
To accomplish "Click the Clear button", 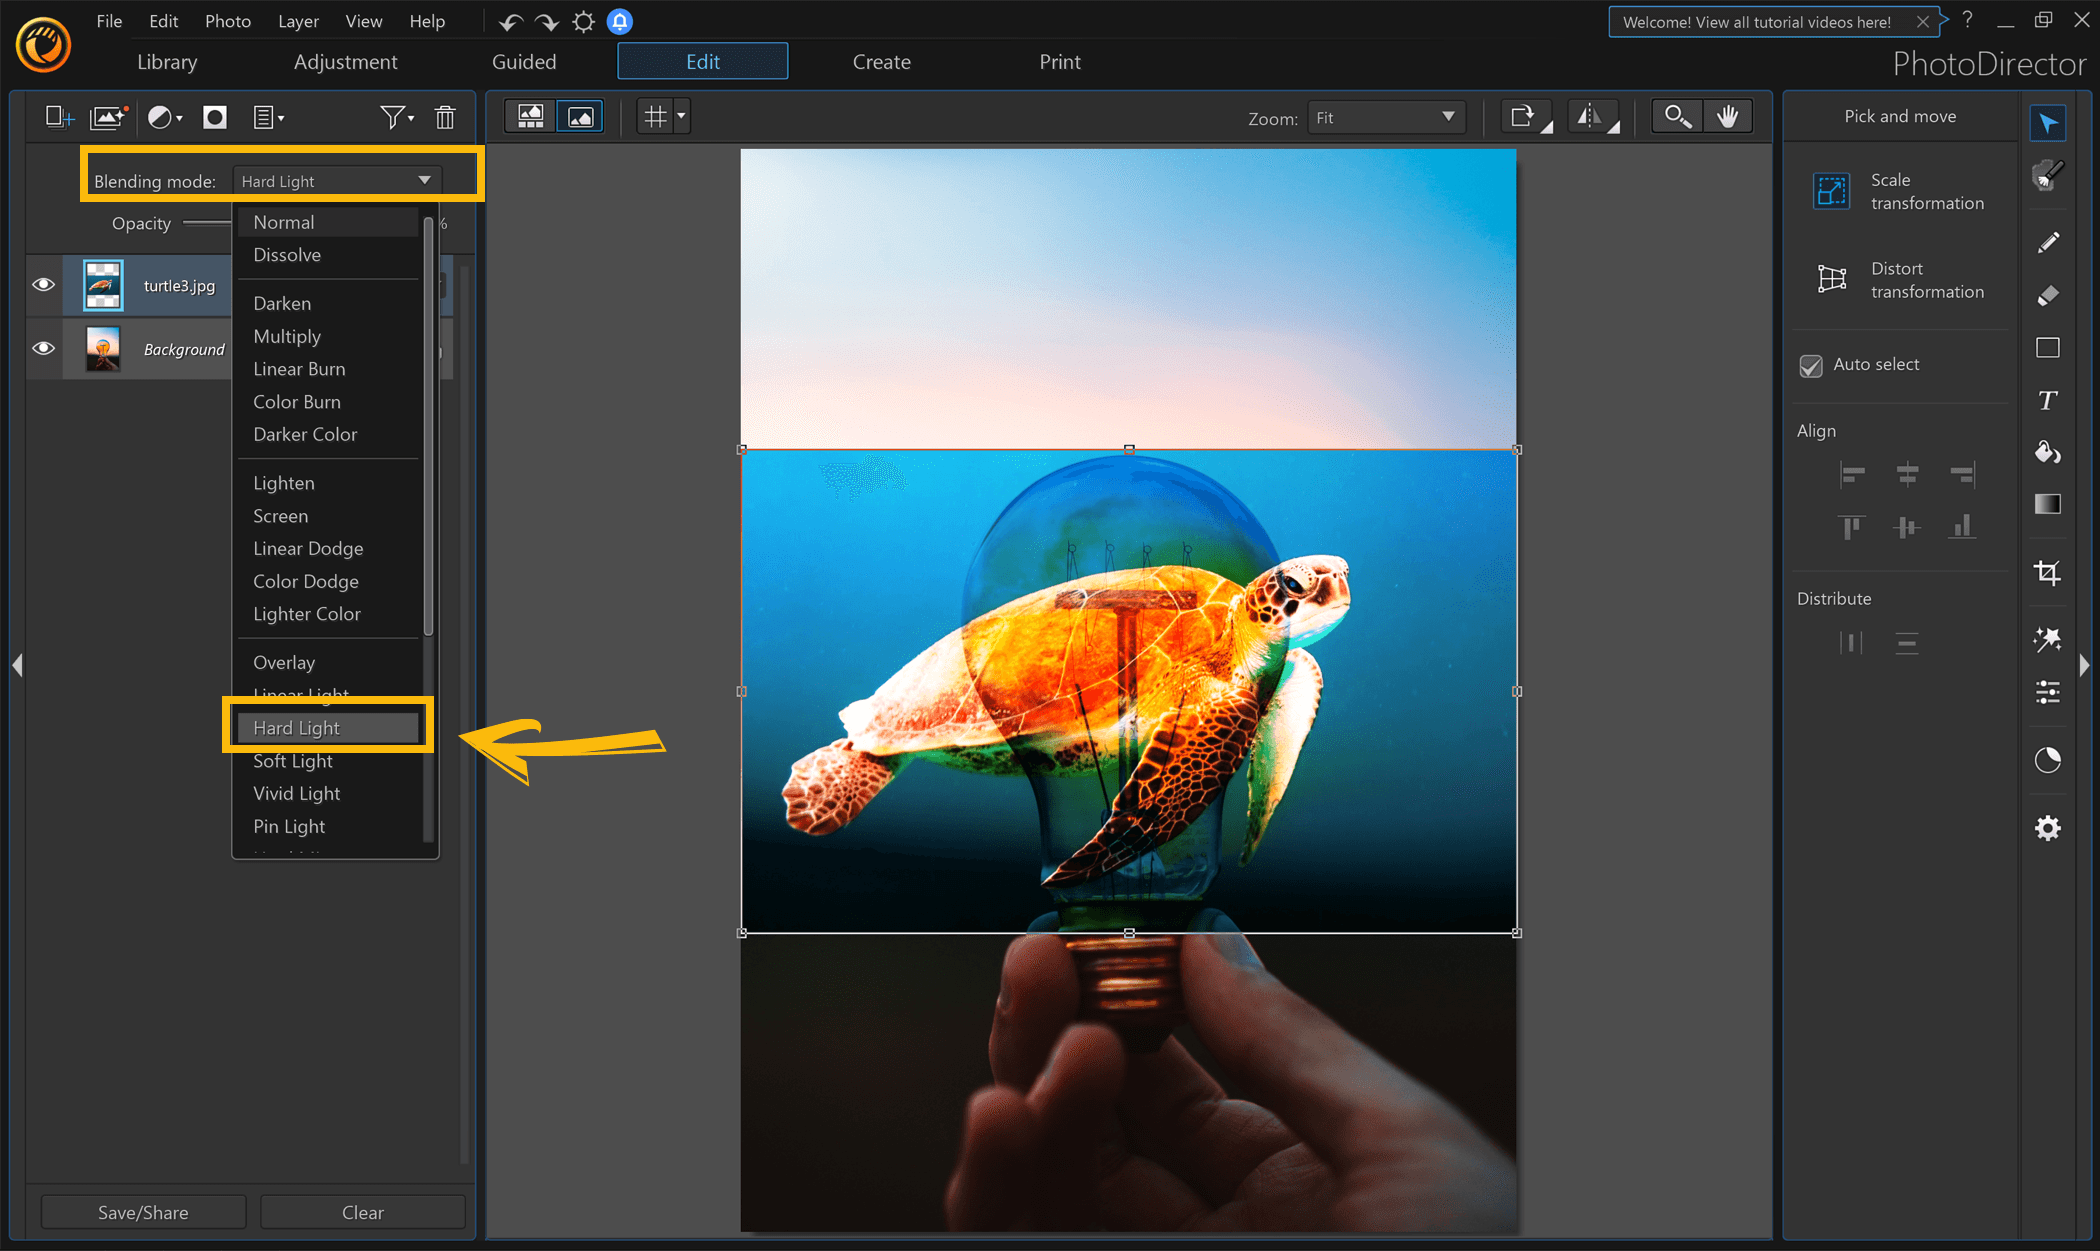I will [x=362, y=1212].
